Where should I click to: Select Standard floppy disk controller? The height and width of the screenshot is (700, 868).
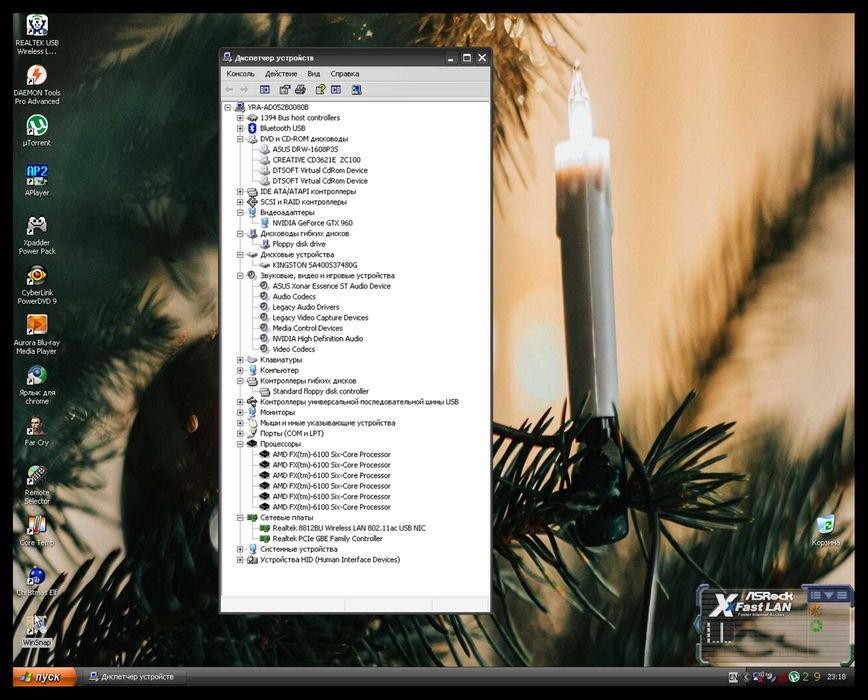point(321,391)
